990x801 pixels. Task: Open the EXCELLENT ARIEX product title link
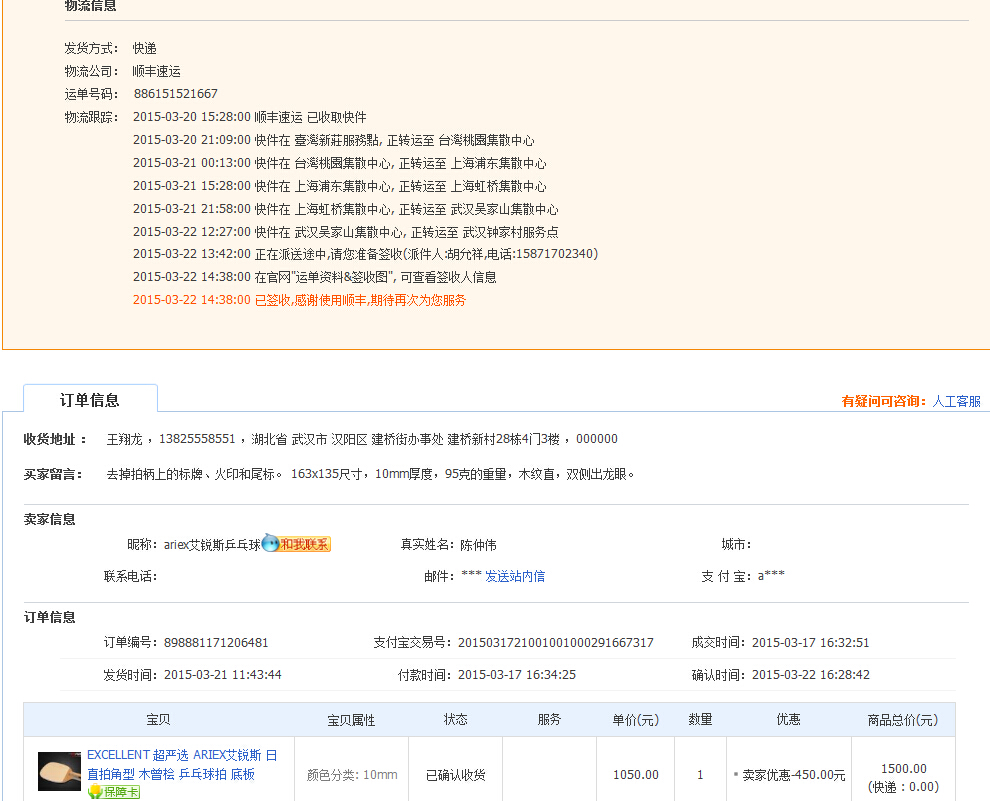pyautogui.click(x=182, y=764)
